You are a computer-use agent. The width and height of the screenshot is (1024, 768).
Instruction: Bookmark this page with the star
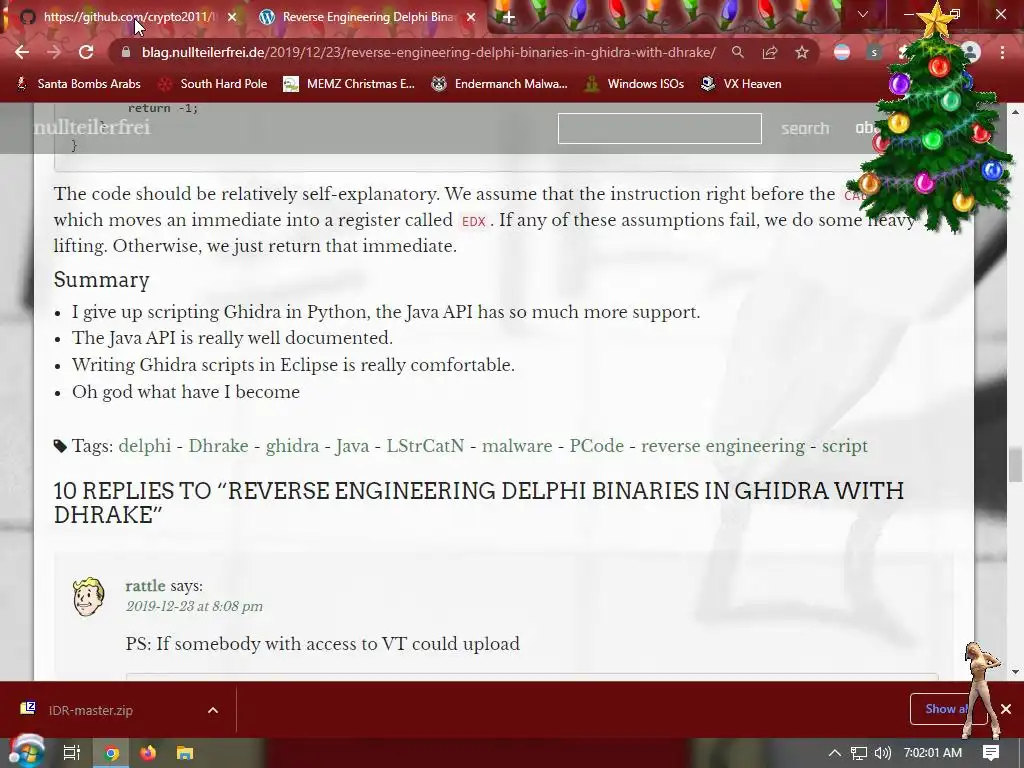(802, 52)
